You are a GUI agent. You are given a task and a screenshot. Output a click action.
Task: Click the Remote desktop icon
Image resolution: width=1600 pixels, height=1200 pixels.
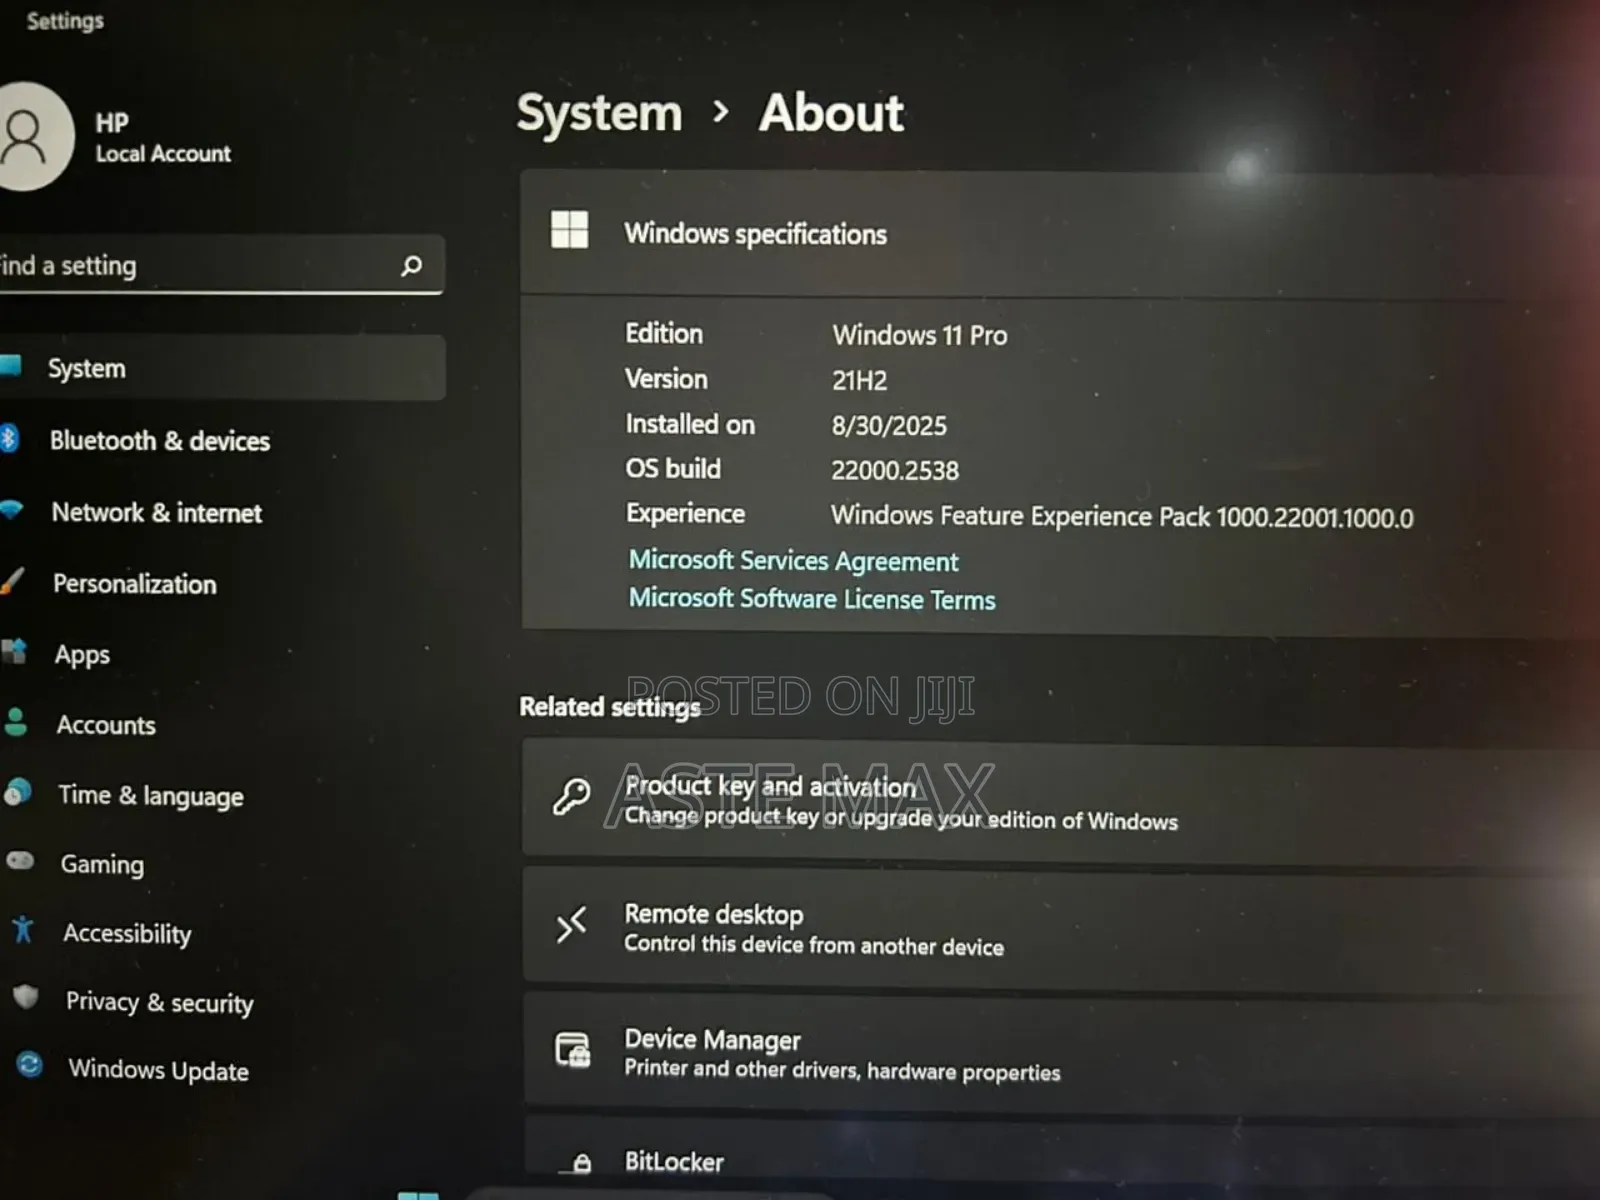571,926
